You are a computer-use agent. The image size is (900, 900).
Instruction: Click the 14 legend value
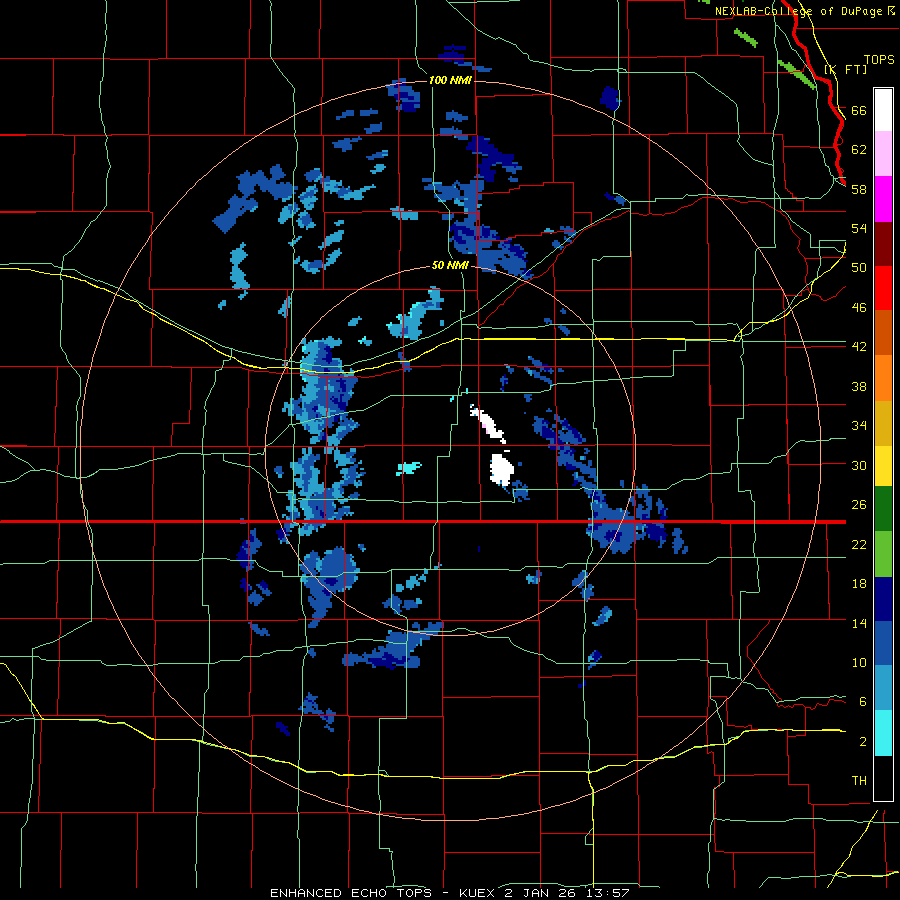(x=859, y=623)
